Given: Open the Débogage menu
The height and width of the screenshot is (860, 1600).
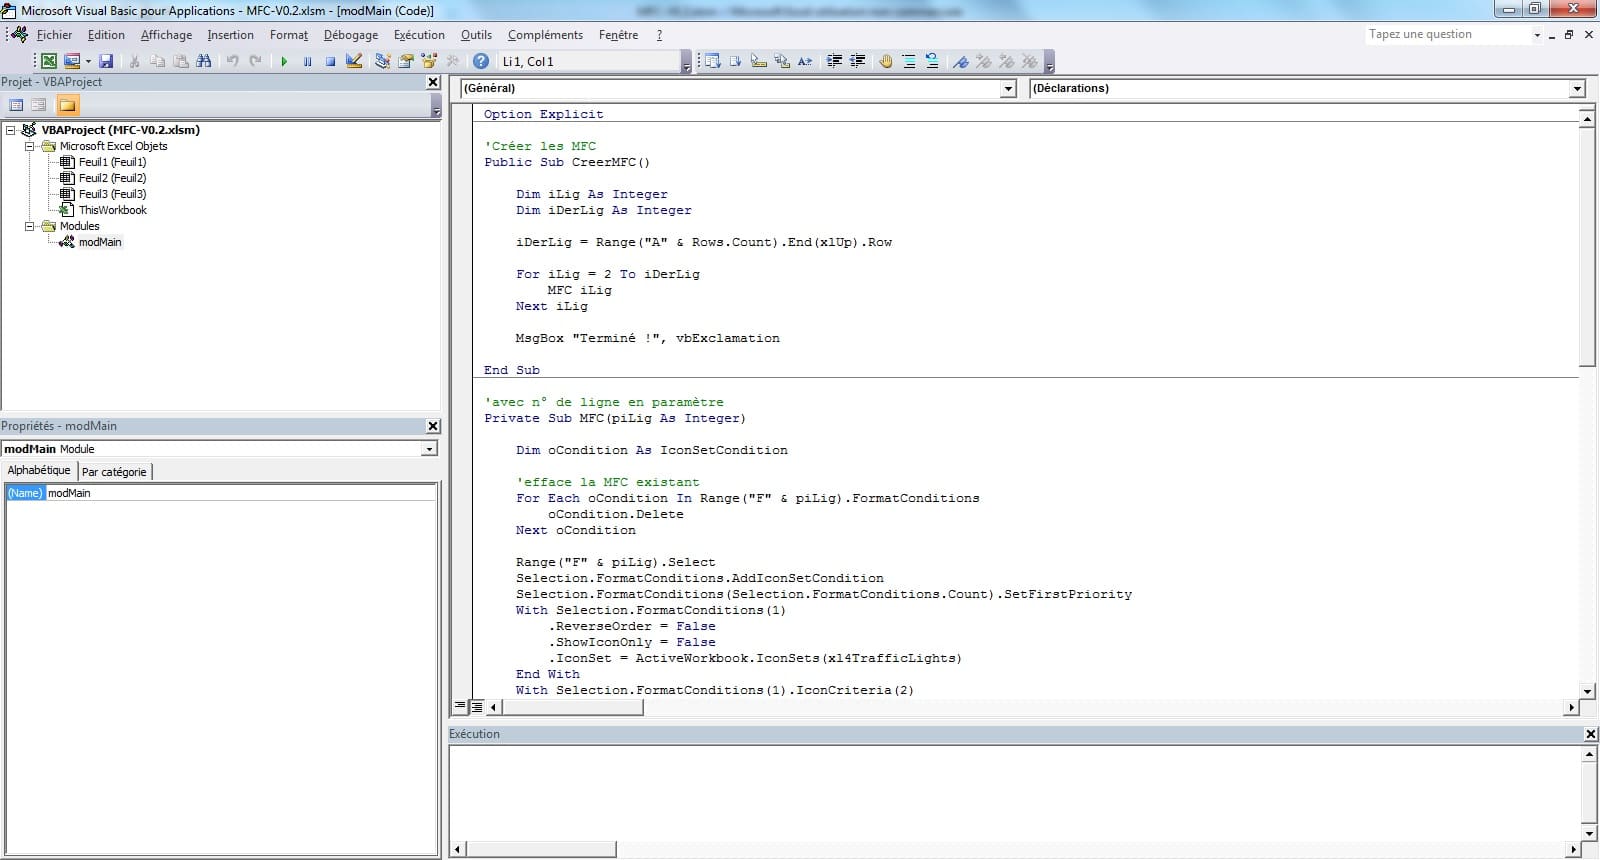Looking at the screenshot, I should 350,35.
